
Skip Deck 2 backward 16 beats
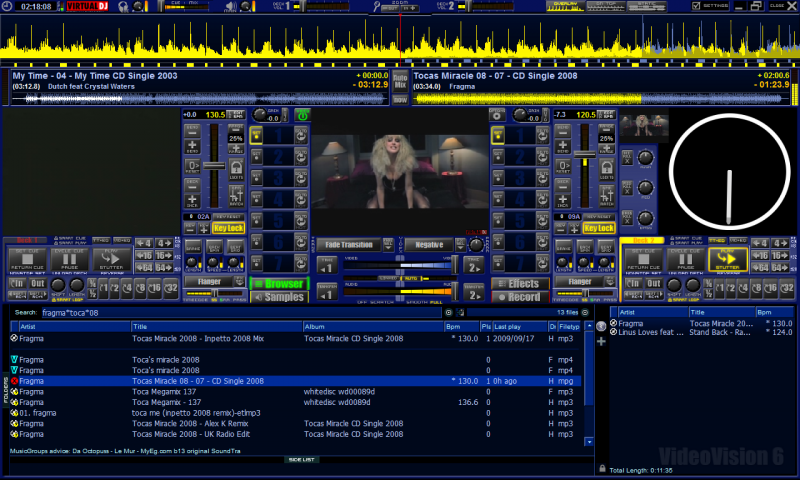click(760, 256)
